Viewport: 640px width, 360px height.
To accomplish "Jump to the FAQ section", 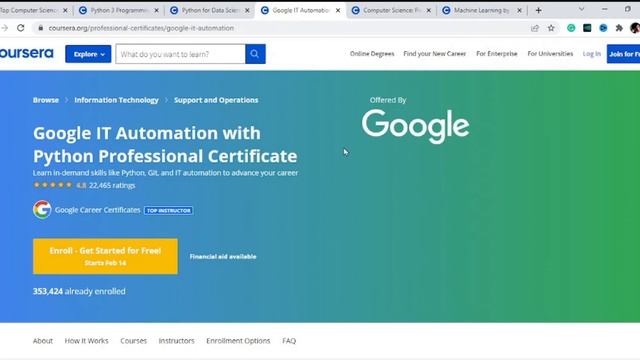I will point(289,341).
